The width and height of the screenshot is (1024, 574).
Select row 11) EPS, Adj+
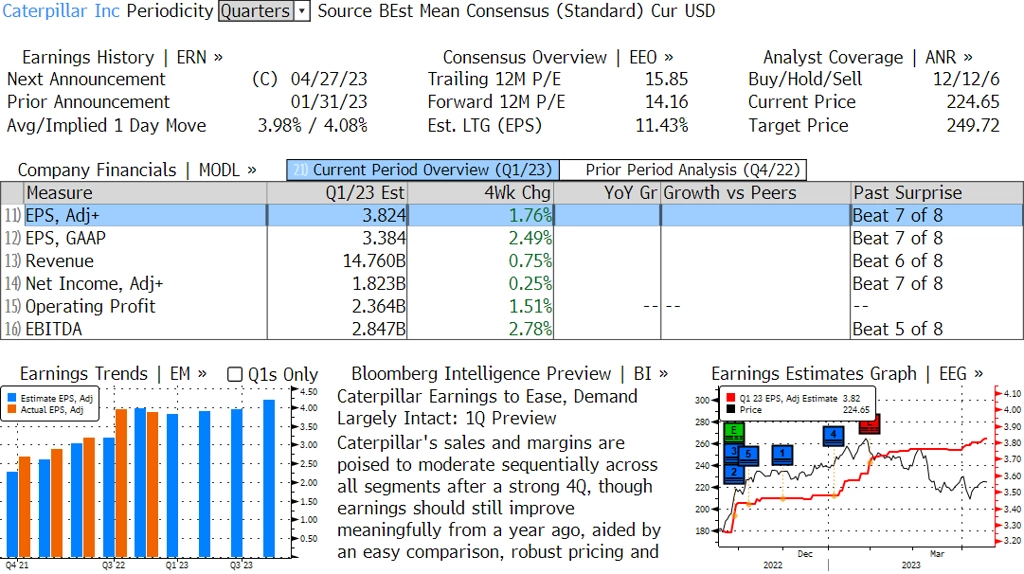[512, 215]
